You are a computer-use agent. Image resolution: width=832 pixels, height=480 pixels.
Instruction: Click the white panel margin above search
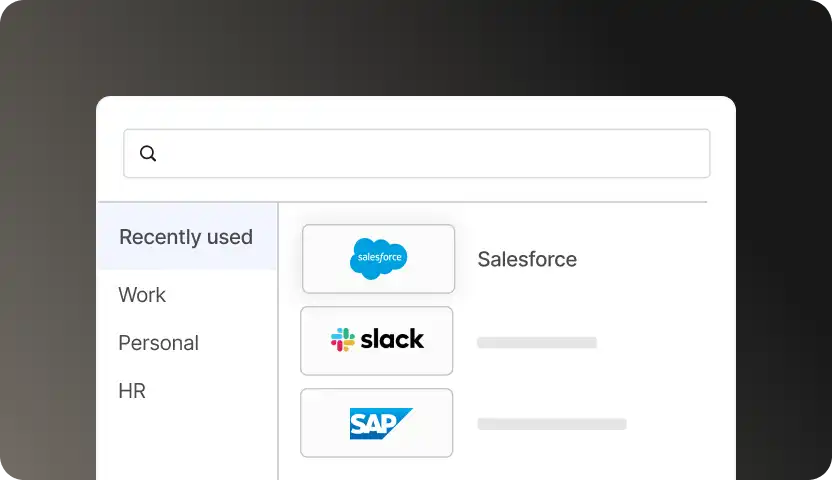coord(416,112)
